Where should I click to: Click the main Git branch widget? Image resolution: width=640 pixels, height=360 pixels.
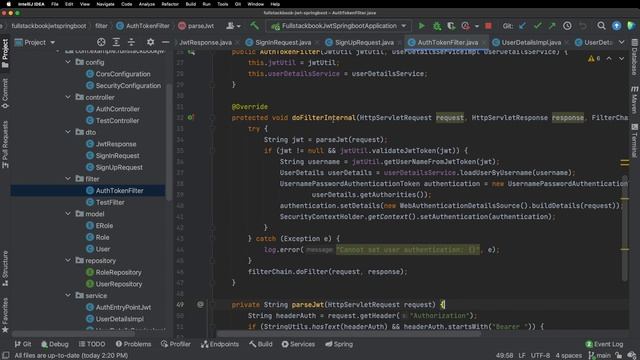599,356
